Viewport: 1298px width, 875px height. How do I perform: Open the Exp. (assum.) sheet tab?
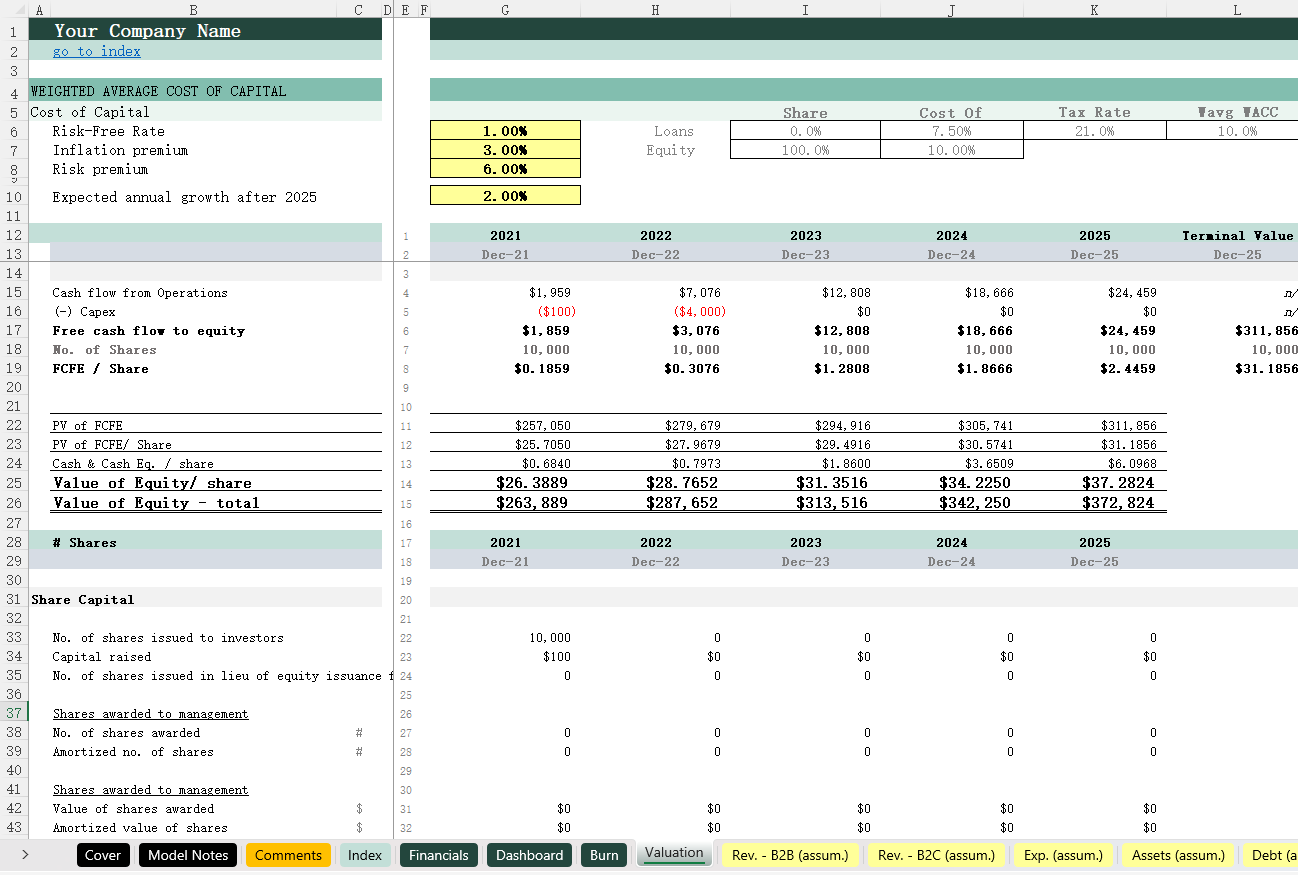1063,855
